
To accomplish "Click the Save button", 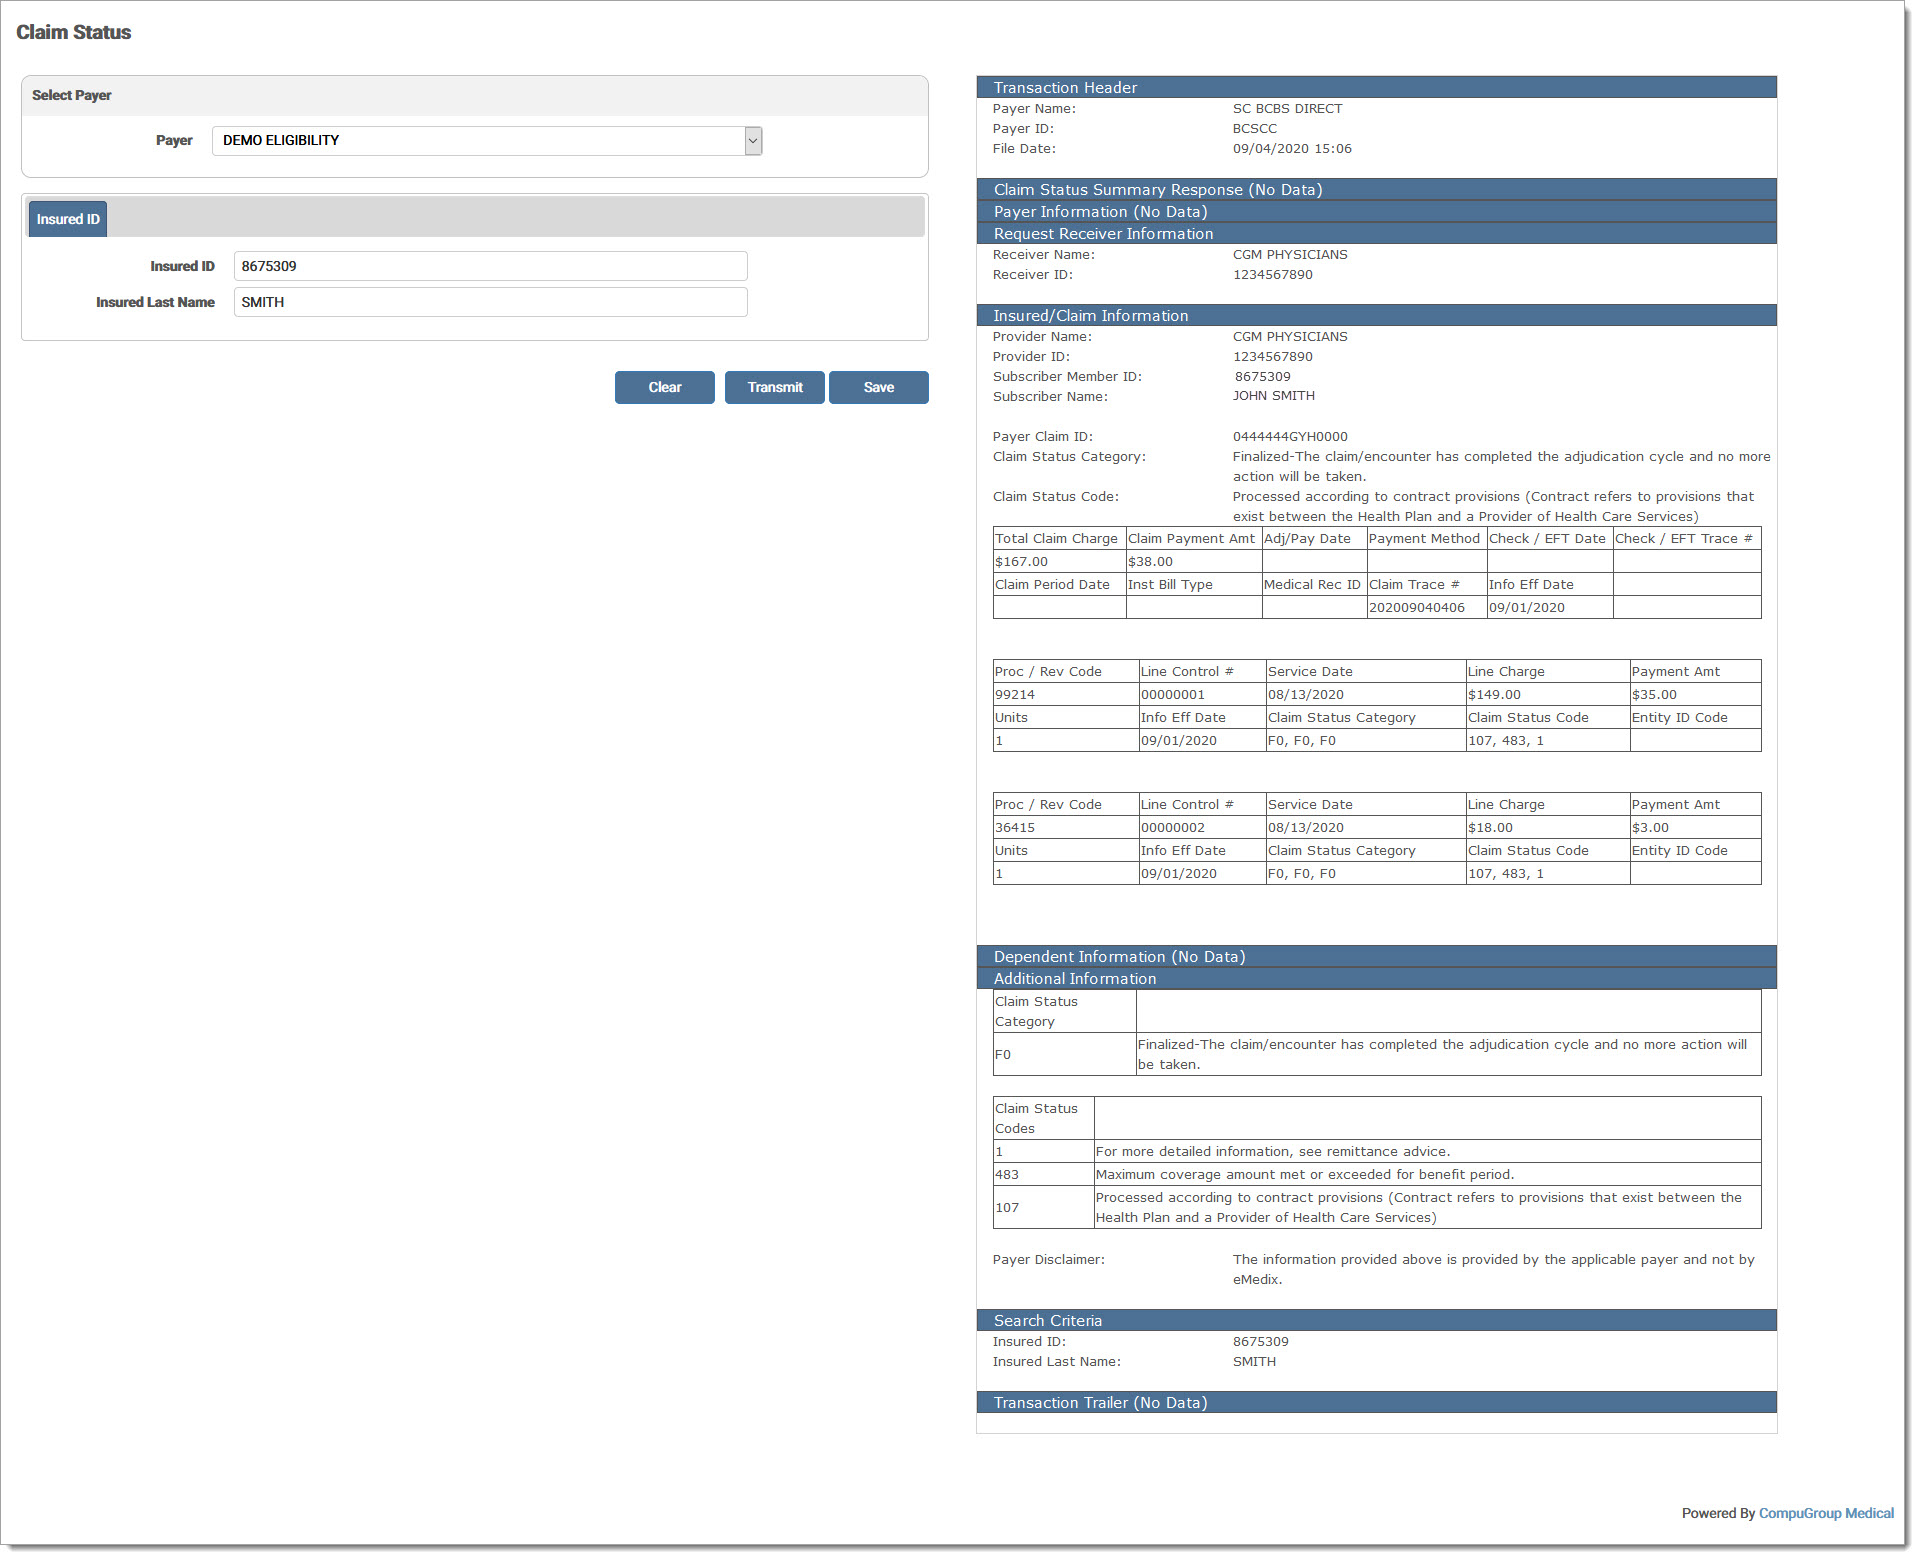I will (x=878, y=387).
